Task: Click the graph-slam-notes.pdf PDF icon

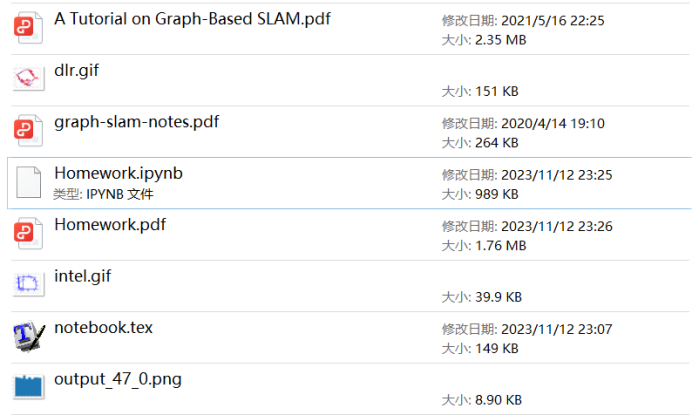Action: click(x=27, y=131)
